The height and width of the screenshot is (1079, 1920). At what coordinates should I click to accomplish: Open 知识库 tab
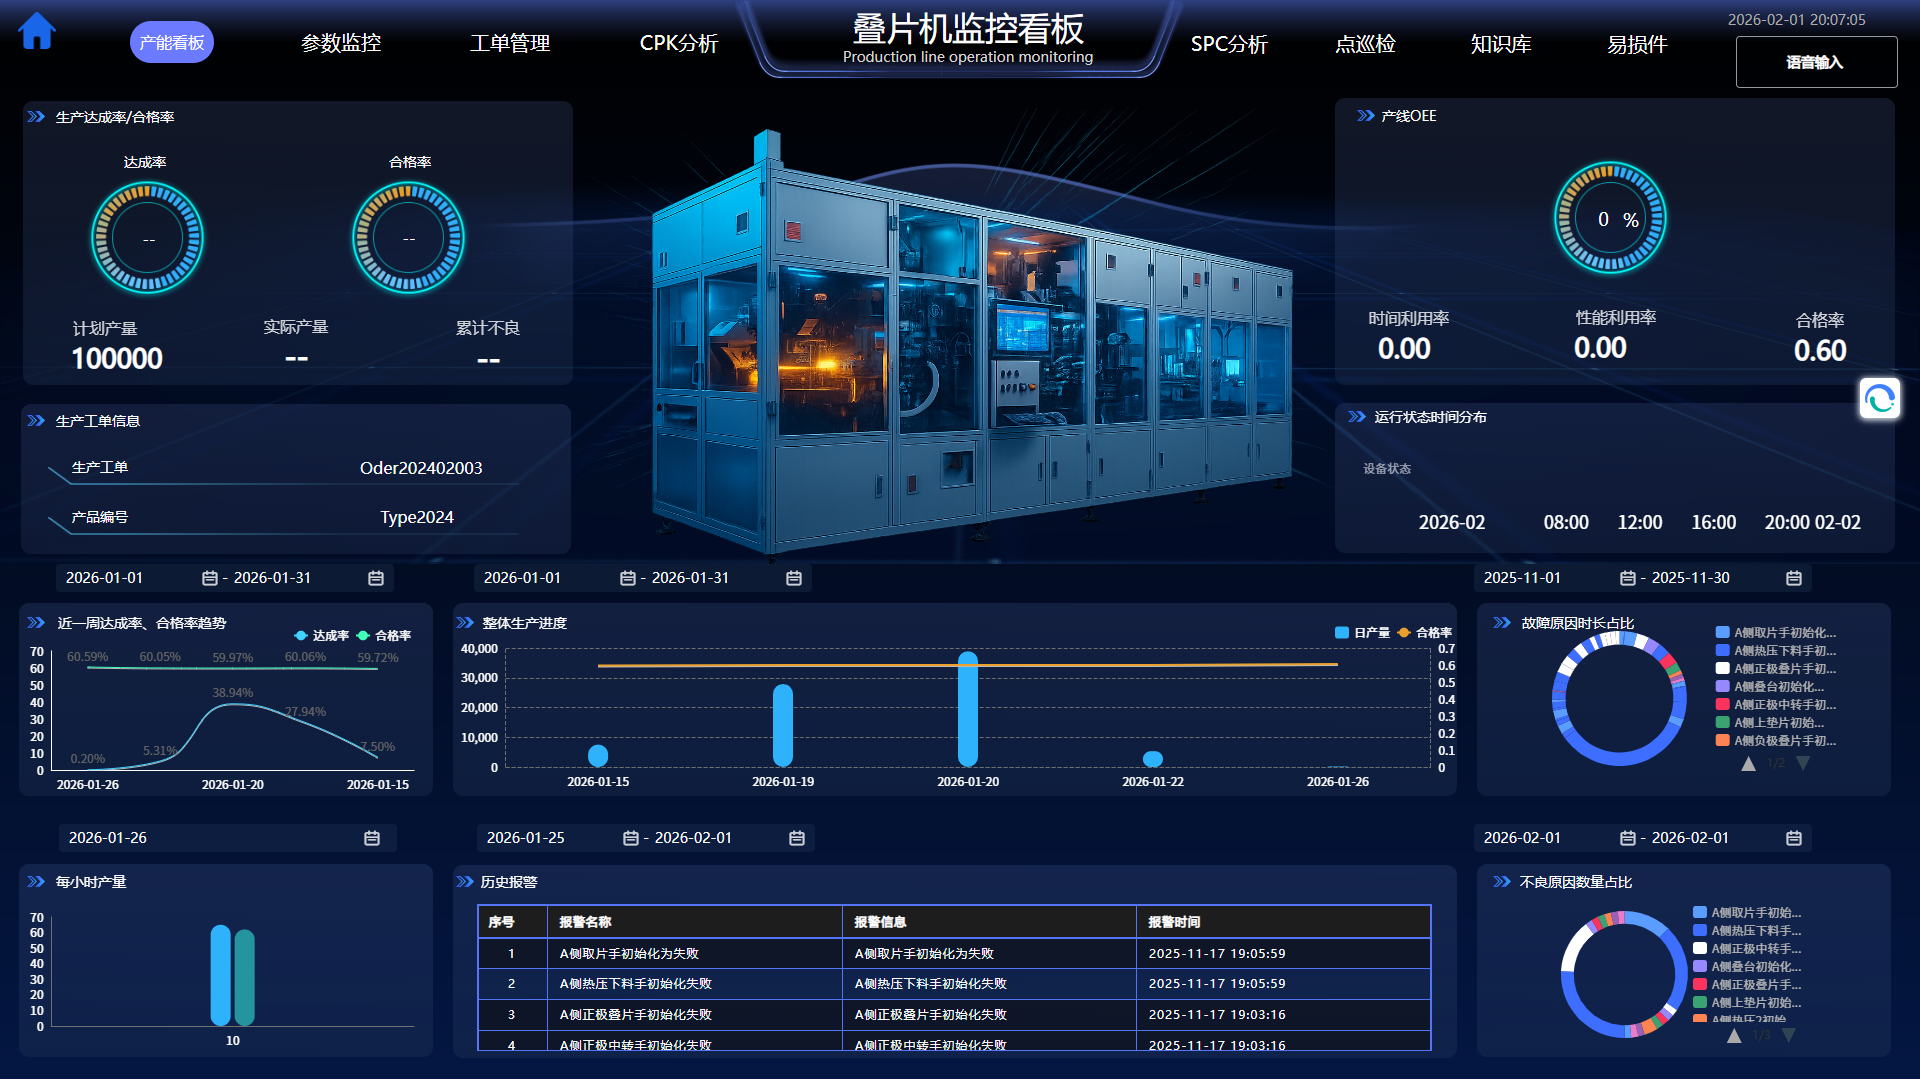1501,44
